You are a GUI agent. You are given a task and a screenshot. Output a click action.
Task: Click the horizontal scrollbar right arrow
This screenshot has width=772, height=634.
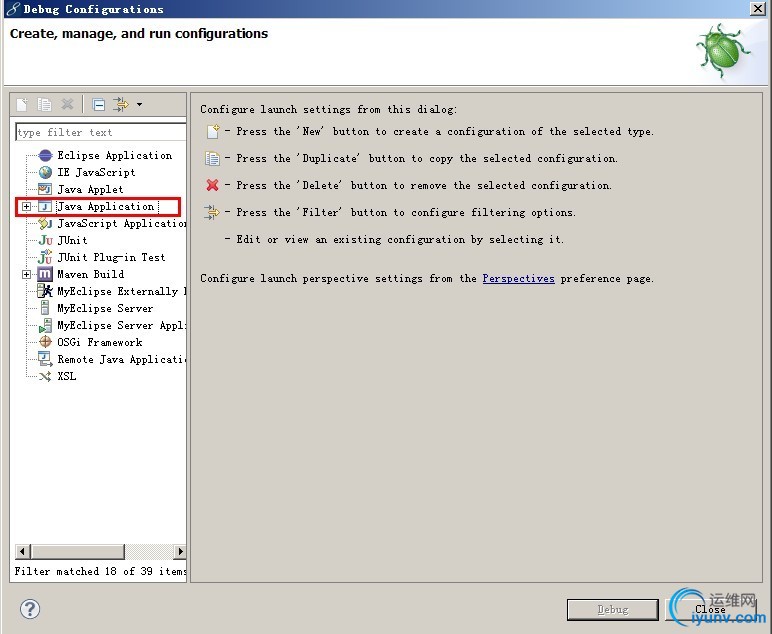pos(180,551)
